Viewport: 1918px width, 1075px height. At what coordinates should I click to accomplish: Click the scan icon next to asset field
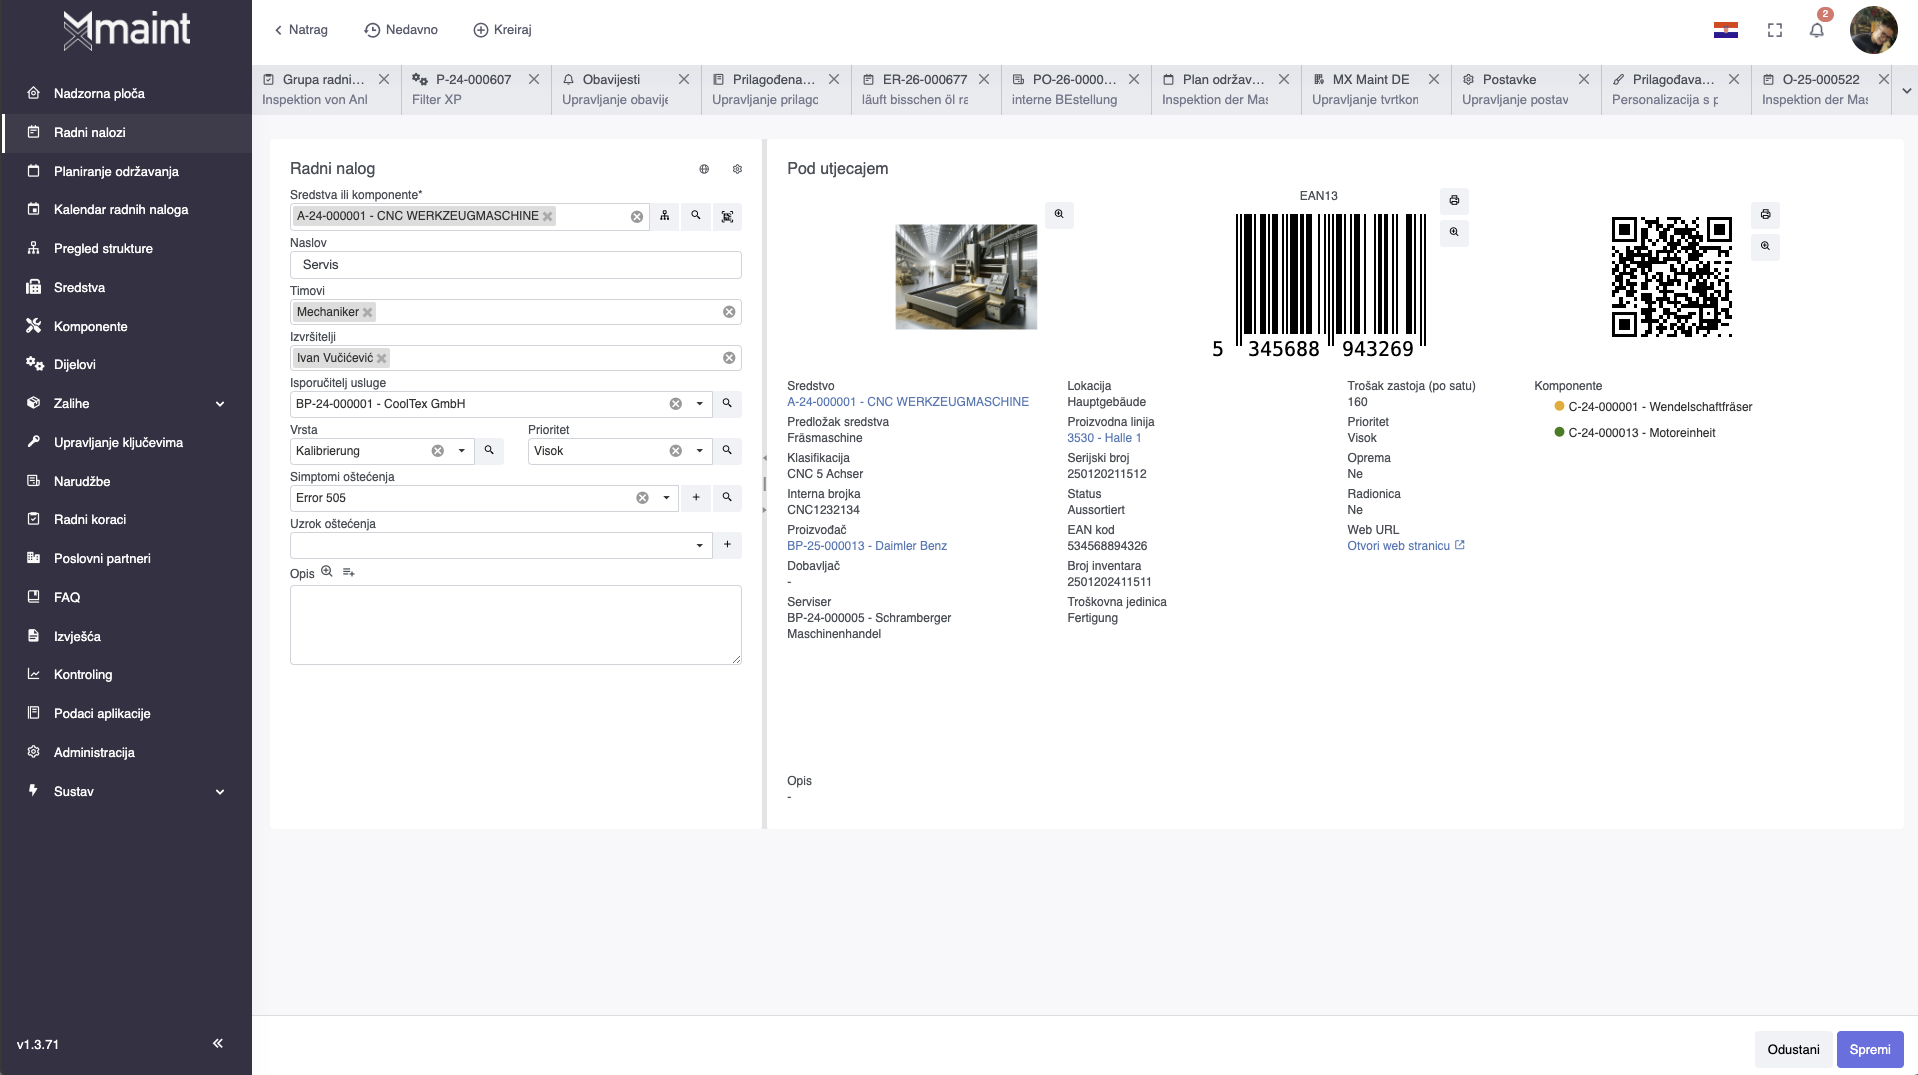click(x=727, y=216)
